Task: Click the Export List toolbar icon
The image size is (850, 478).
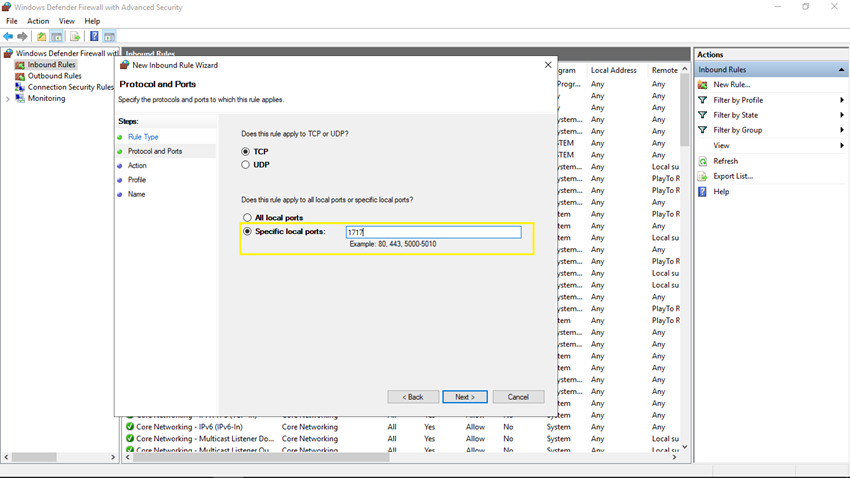Action: (75, 36)
